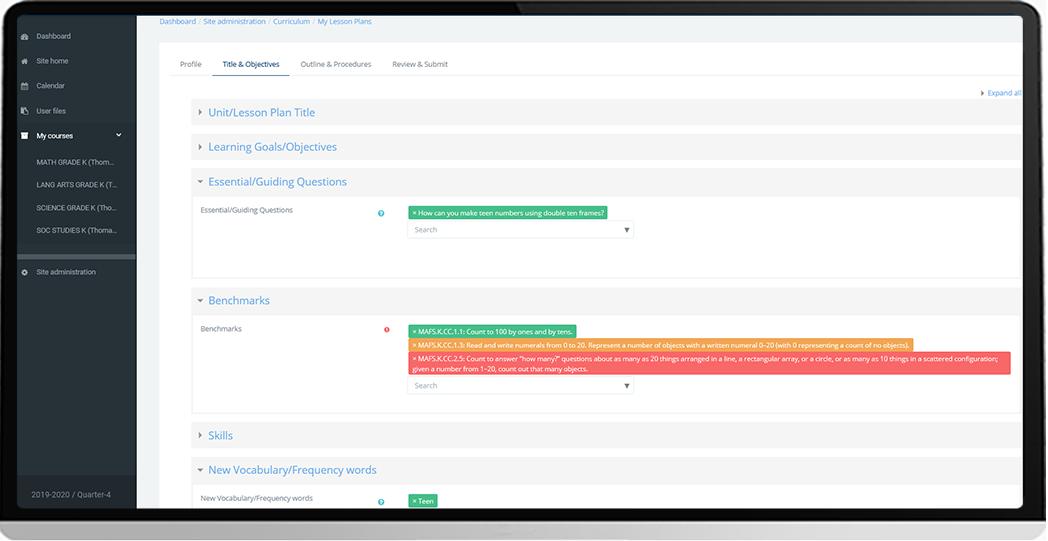
Task: Remove the 'Teen' vocabulary tag
Action: tap(414, 501)
